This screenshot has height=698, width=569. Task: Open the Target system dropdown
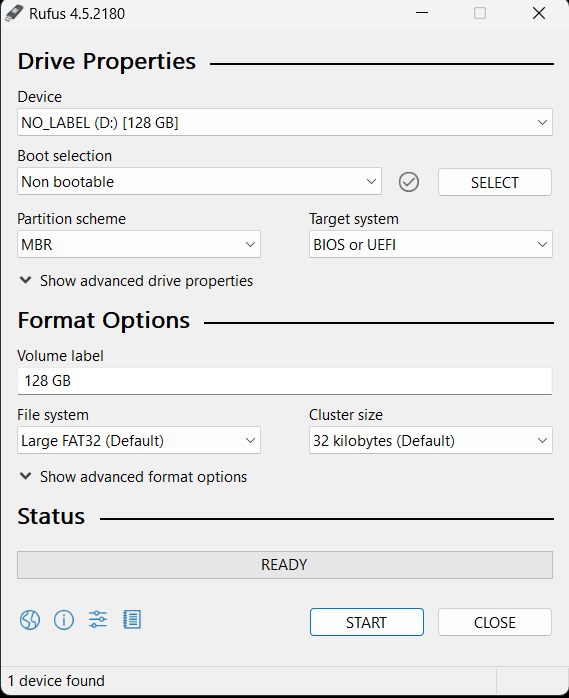click(x=431, y=244)
